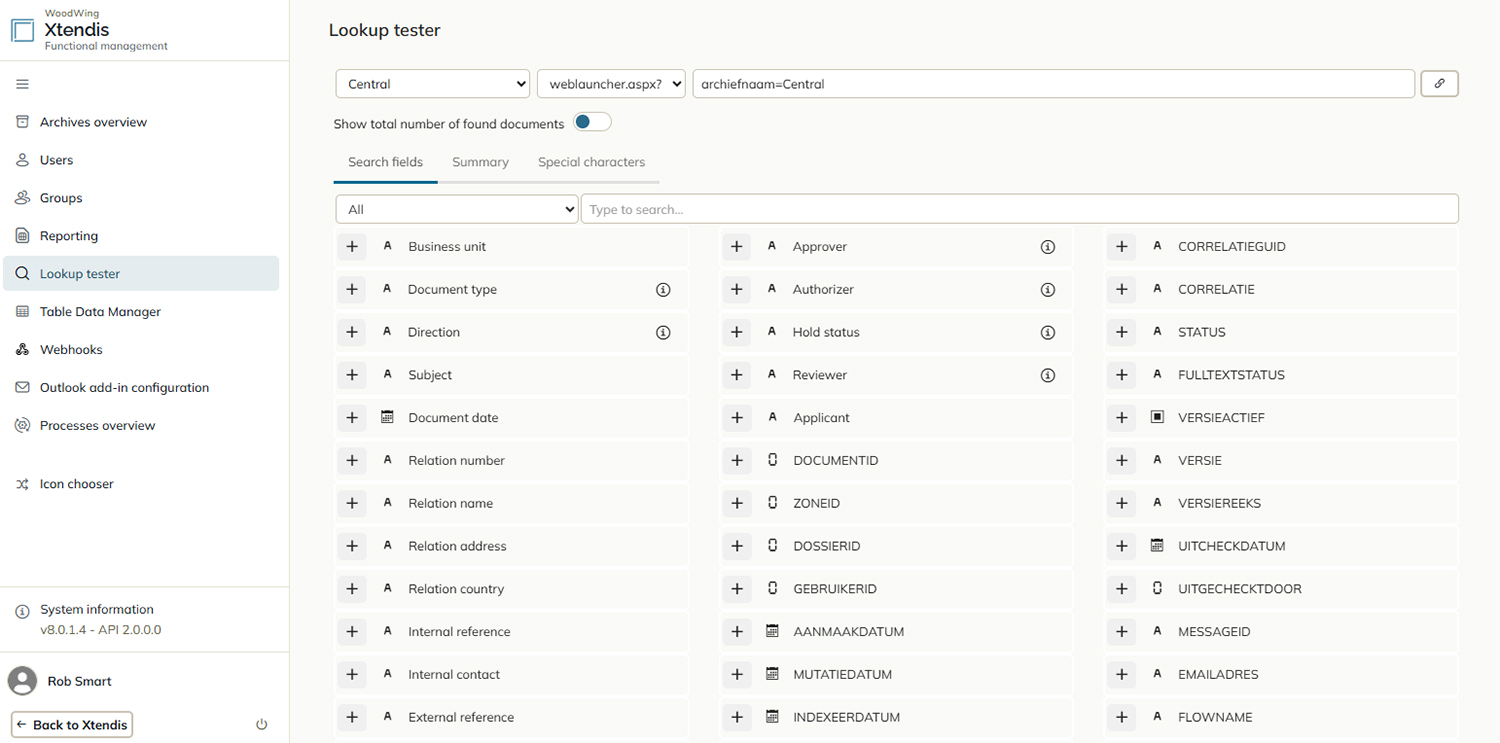This screenshot has height=743, width=1500.
Task: Open Outlook add-in configuration
Action: (x=140, y=388)
